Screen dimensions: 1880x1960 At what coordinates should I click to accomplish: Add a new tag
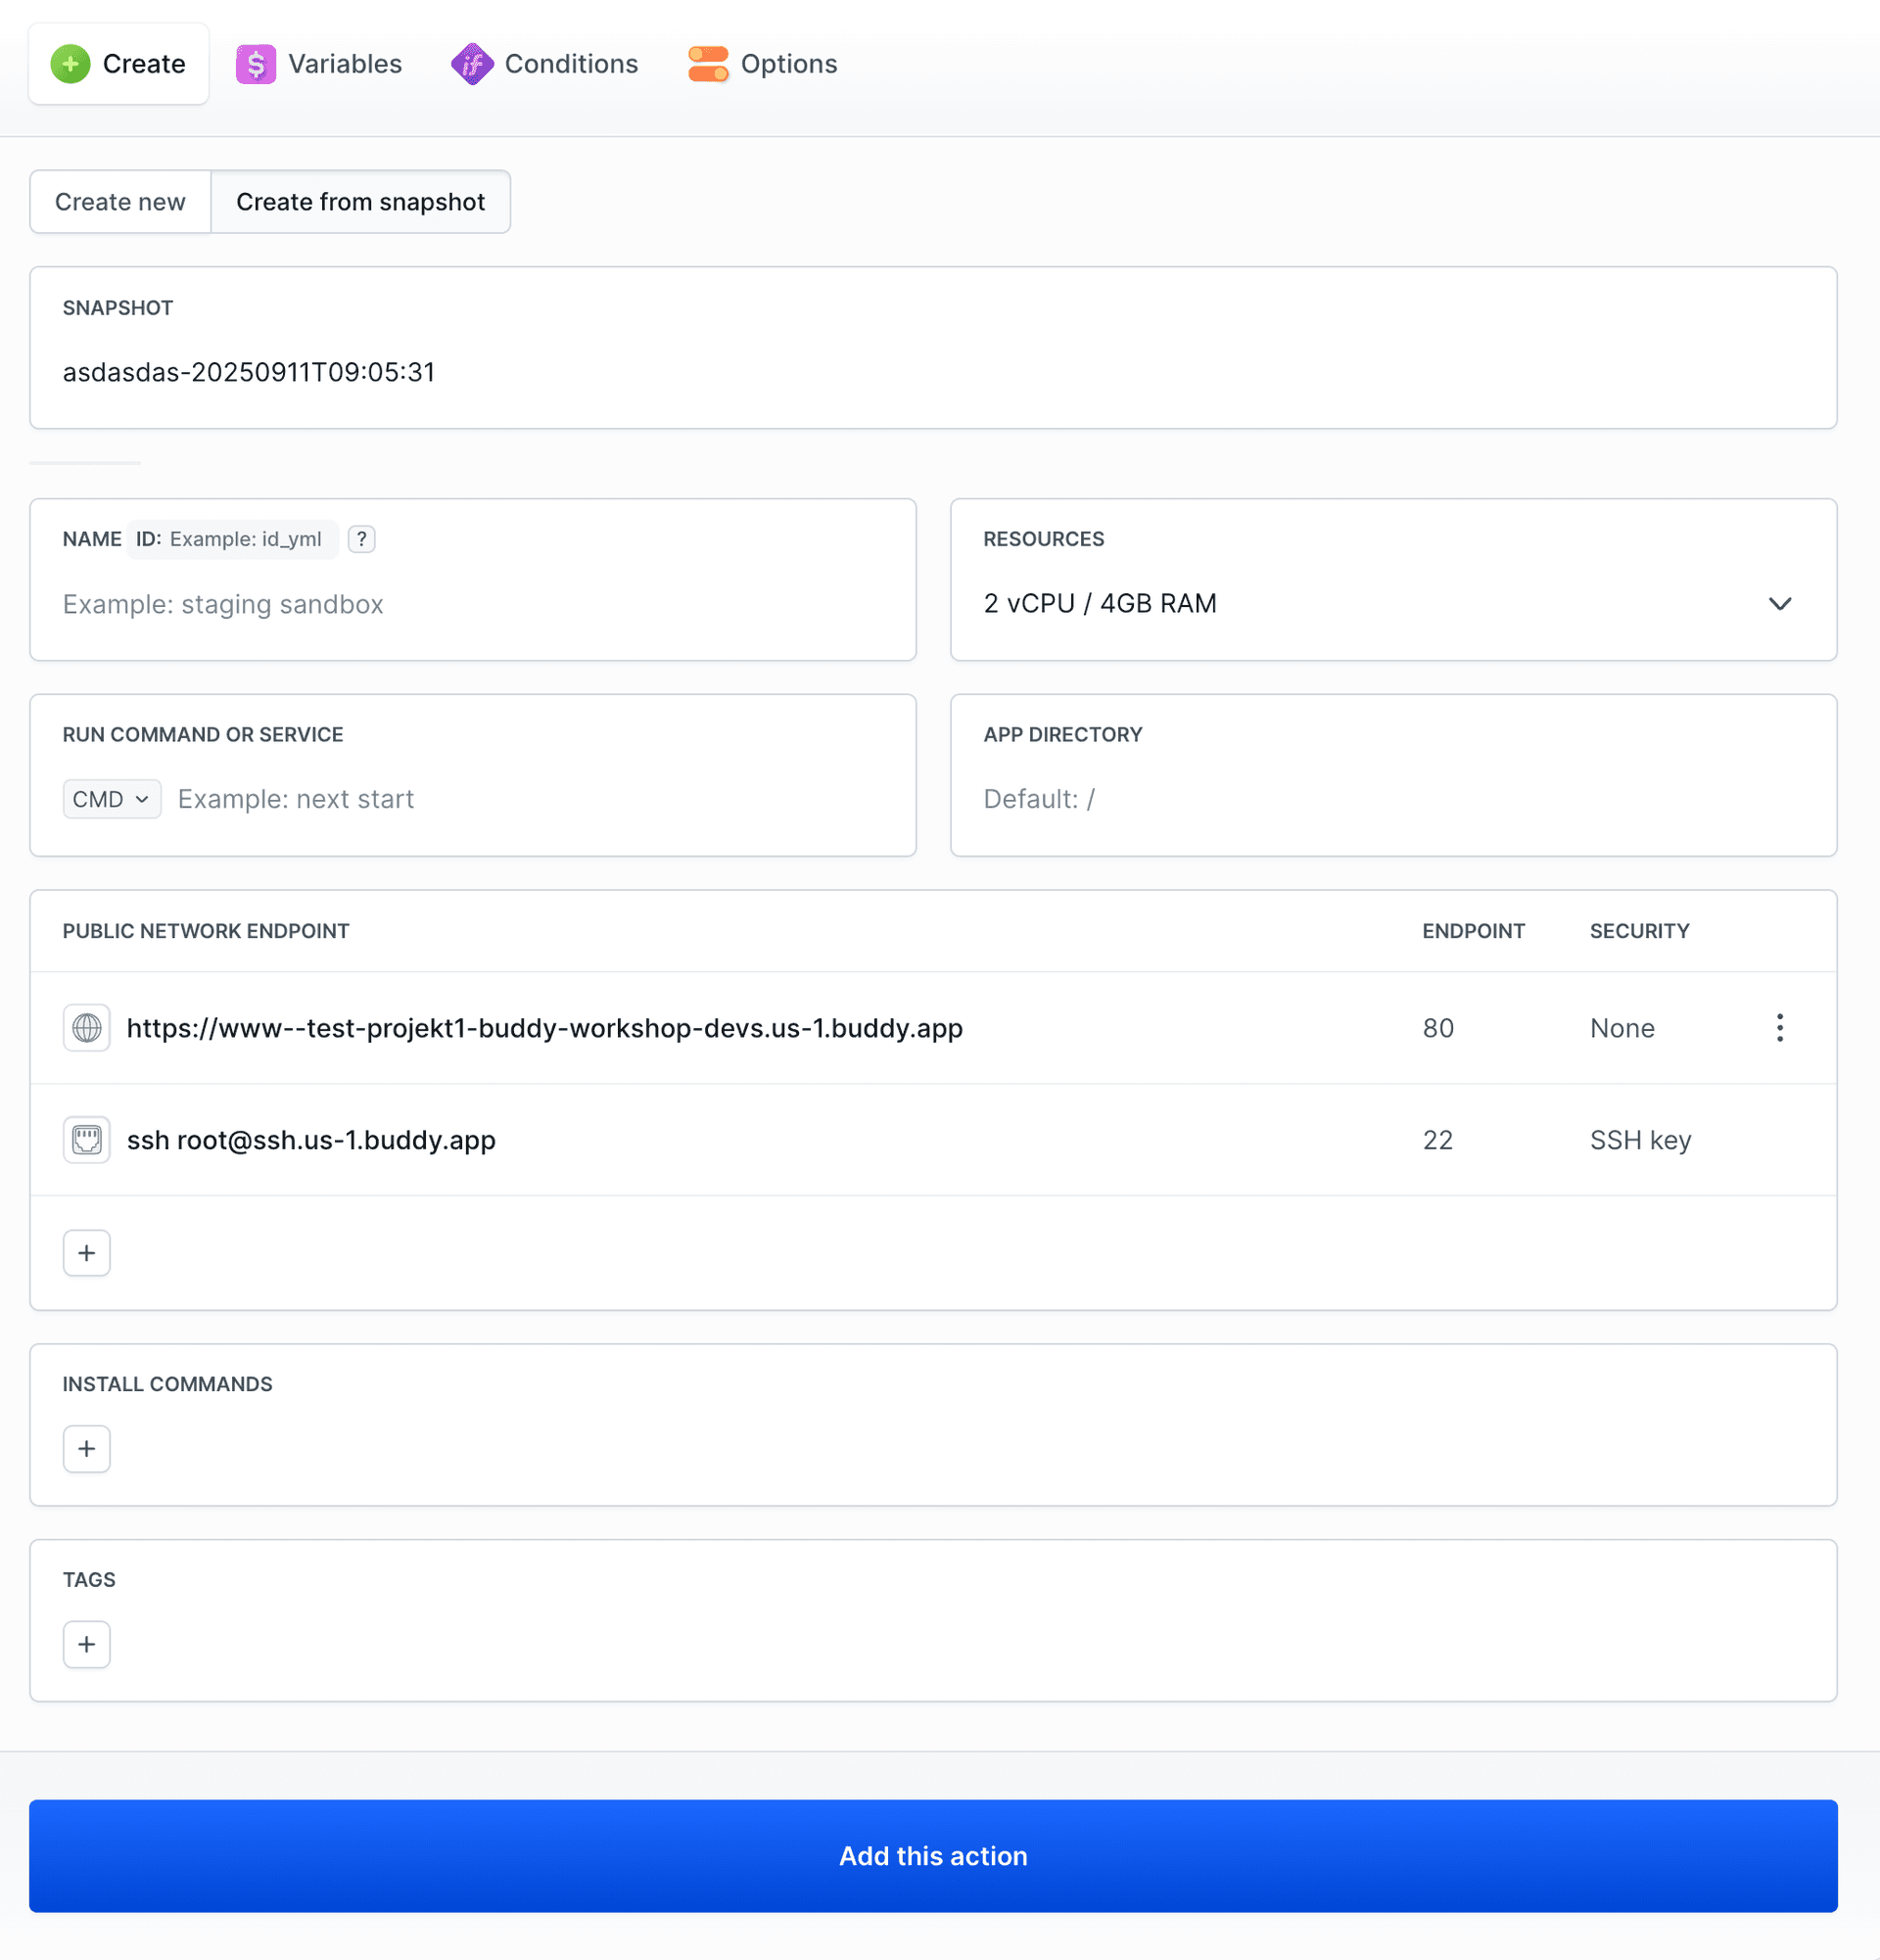click(x=87, y=1645)
